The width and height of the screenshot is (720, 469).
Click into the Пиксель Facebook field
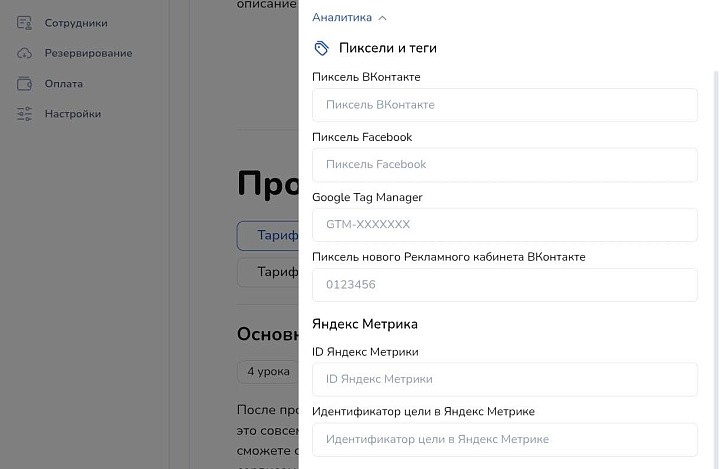click(x=504, y=165)
